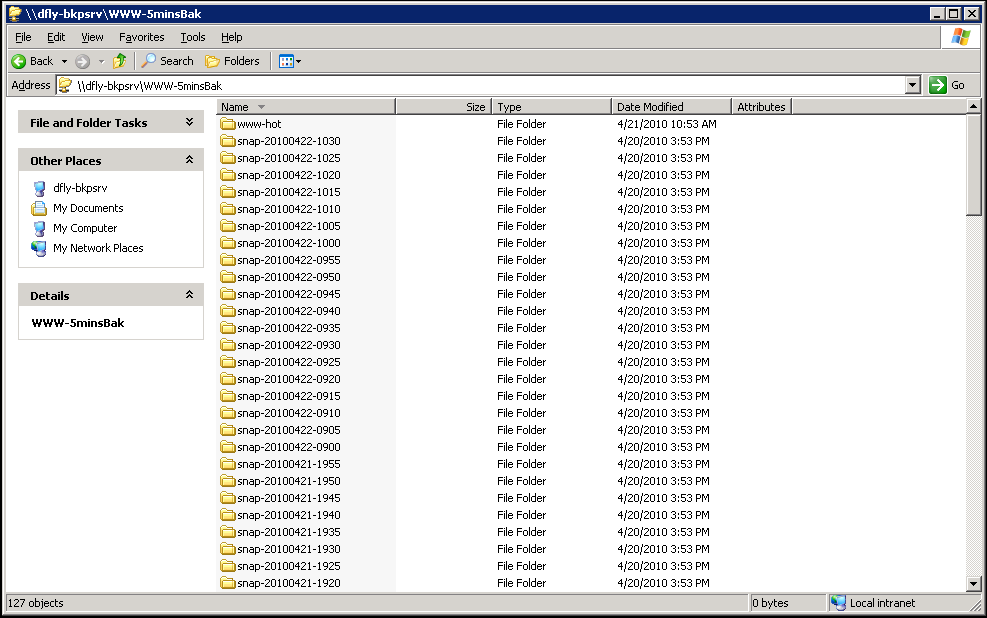Collapse the Details panel
The height and width of the screenshot is (618, 987).
click(189, 295)
